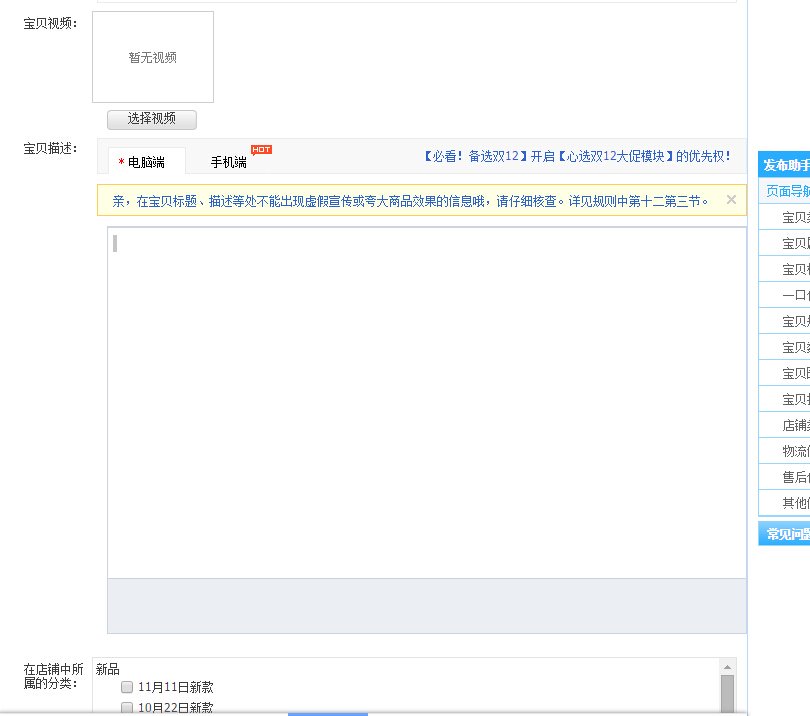Screen dimensions: 810x716
Task: Click the 选择视频 button
Action: tap(152, 119)
